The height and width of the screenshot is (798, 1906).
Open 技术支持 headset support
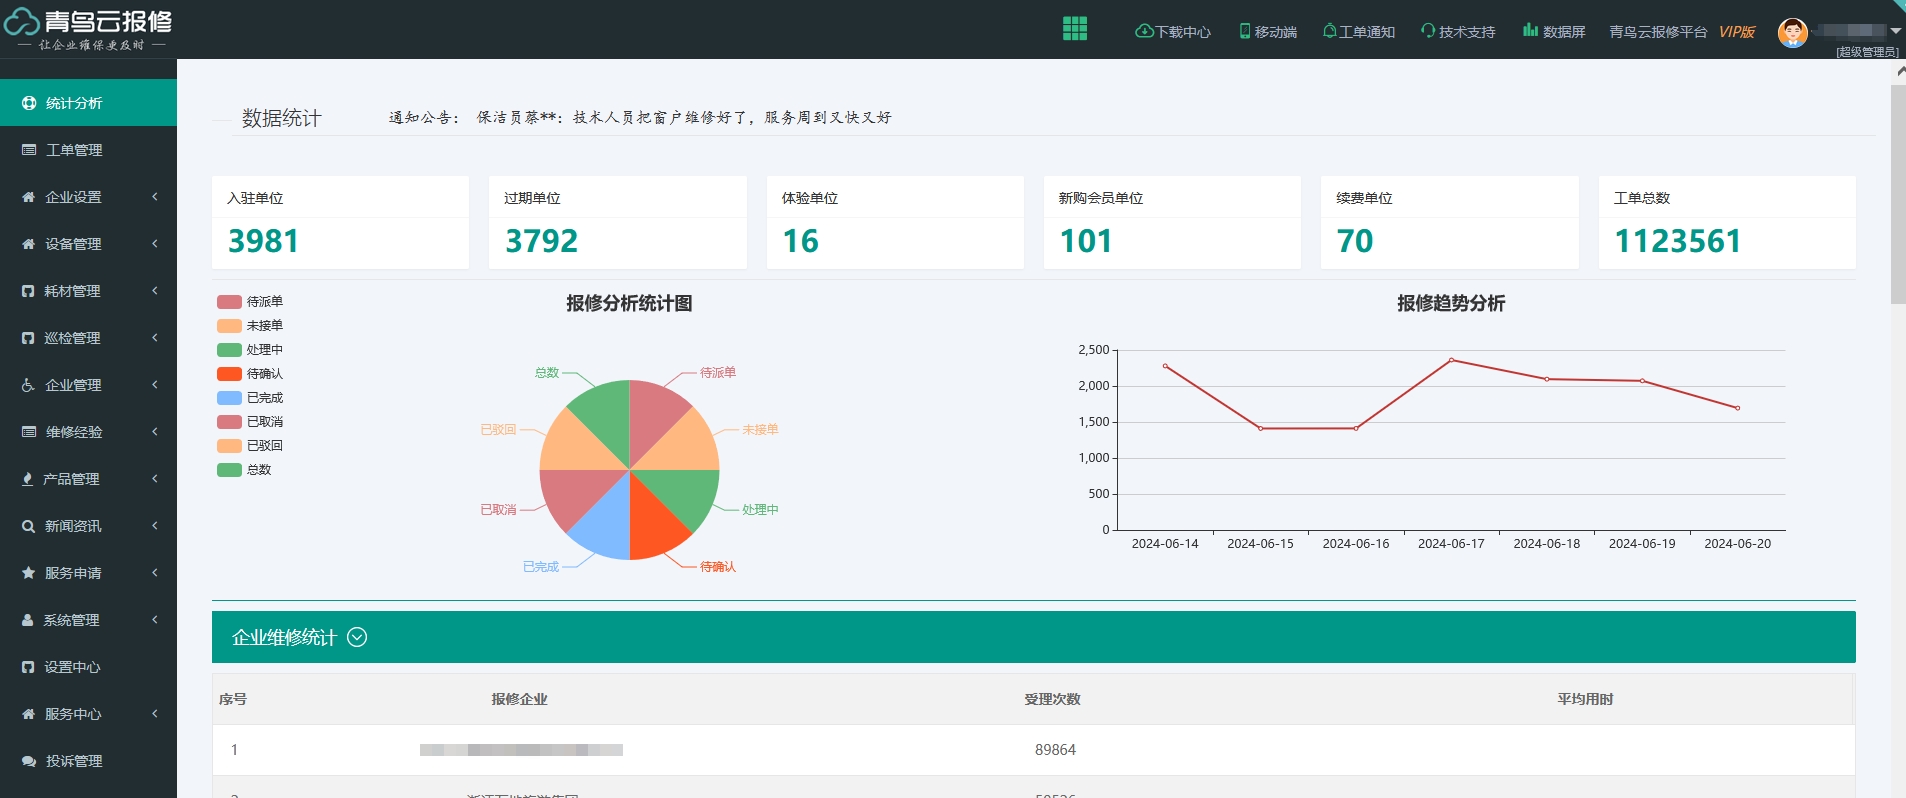(x=1458, y=32)
